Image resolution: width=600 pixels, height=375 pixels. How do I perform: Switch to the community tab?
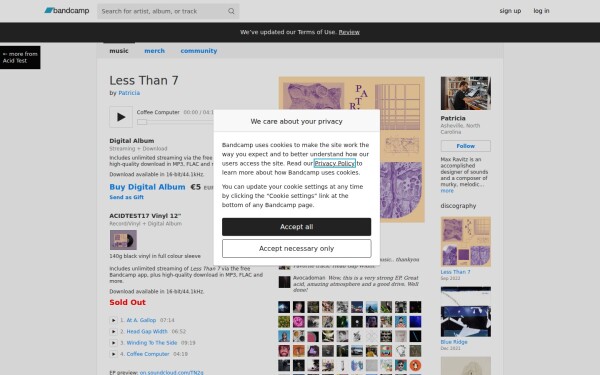(199, 51)
